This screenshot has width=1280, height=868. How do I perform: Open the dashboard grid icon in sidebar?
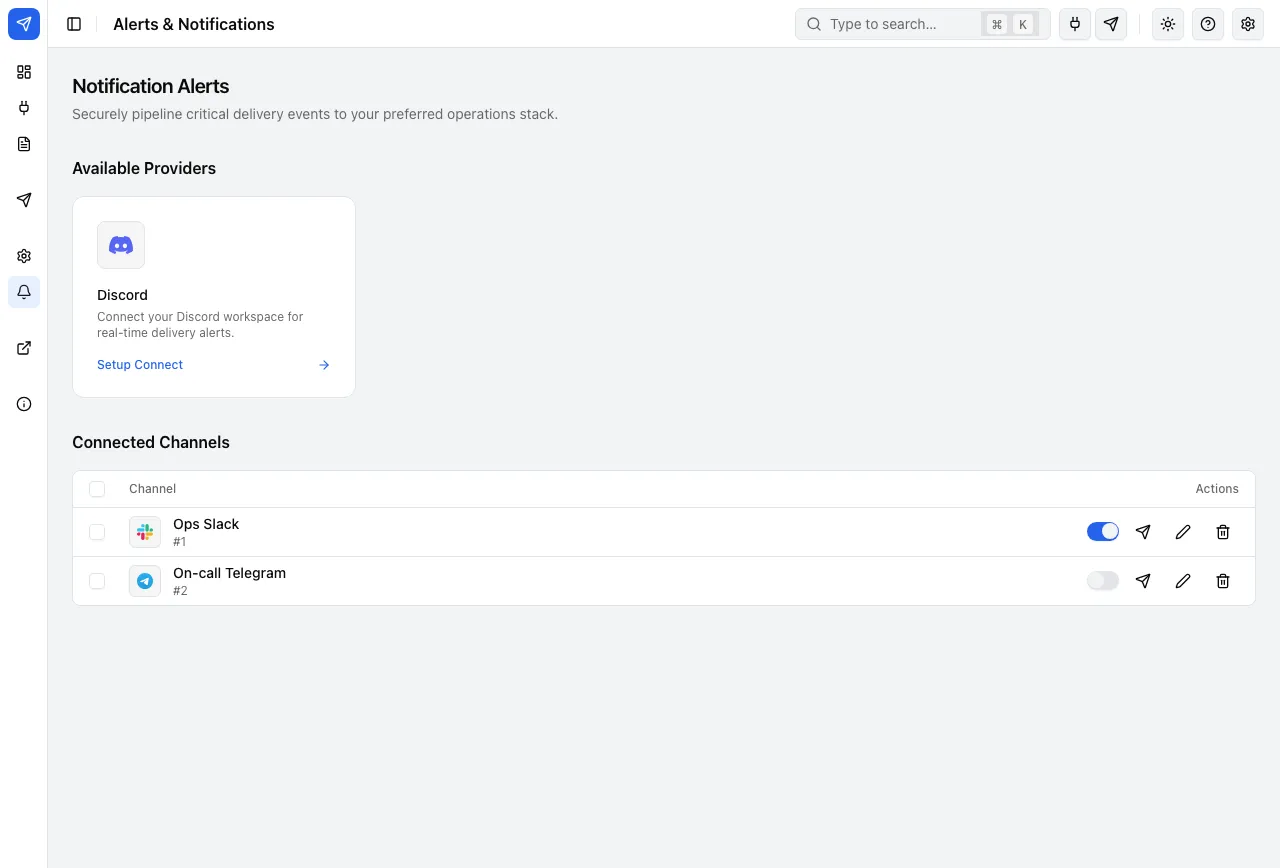pos(24,72)
